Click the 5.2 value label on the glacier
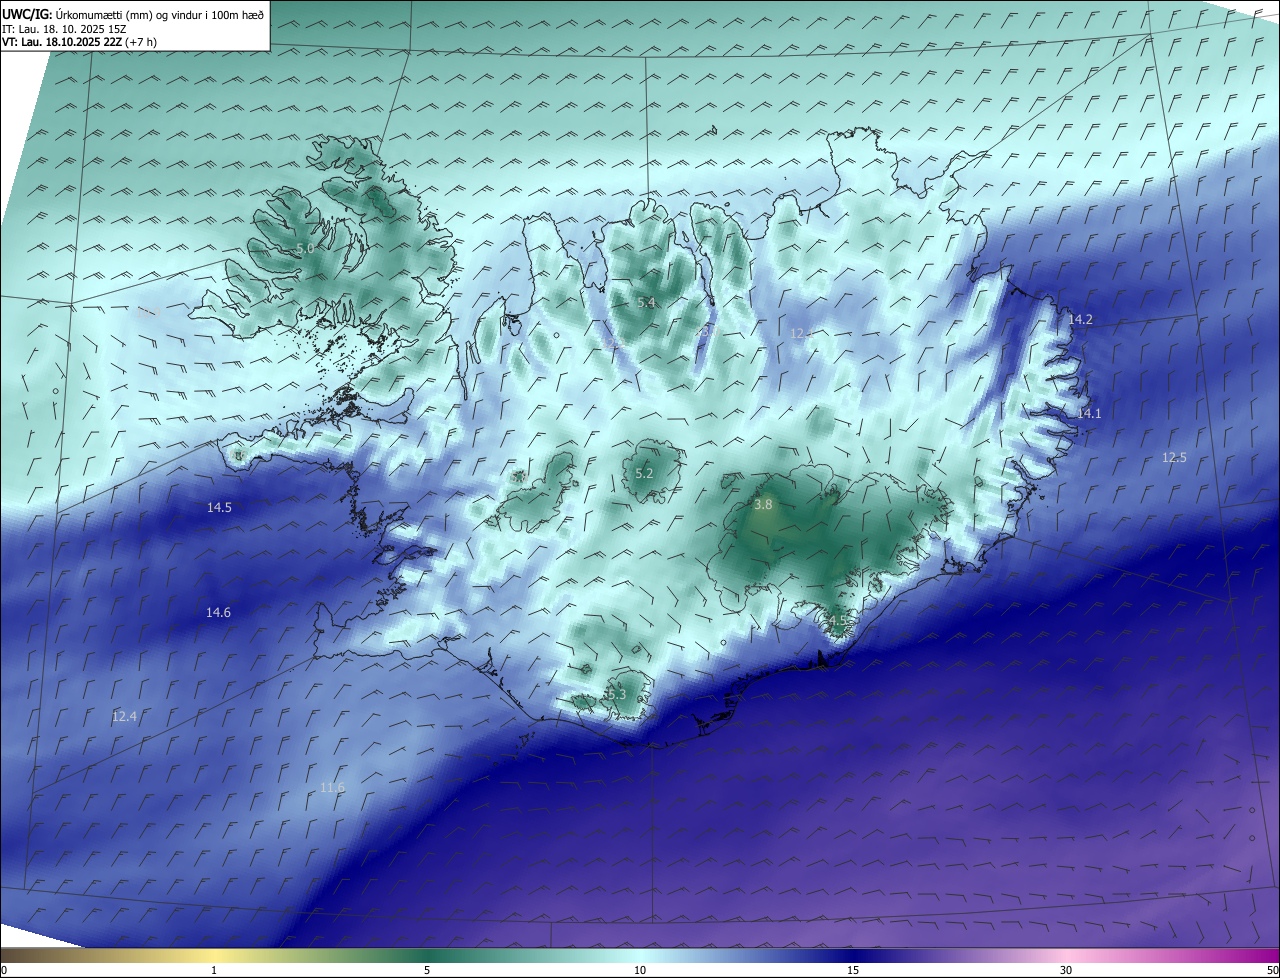This screenshot has width=1280, height=978. pyautogui.click(x=644, y=473)
